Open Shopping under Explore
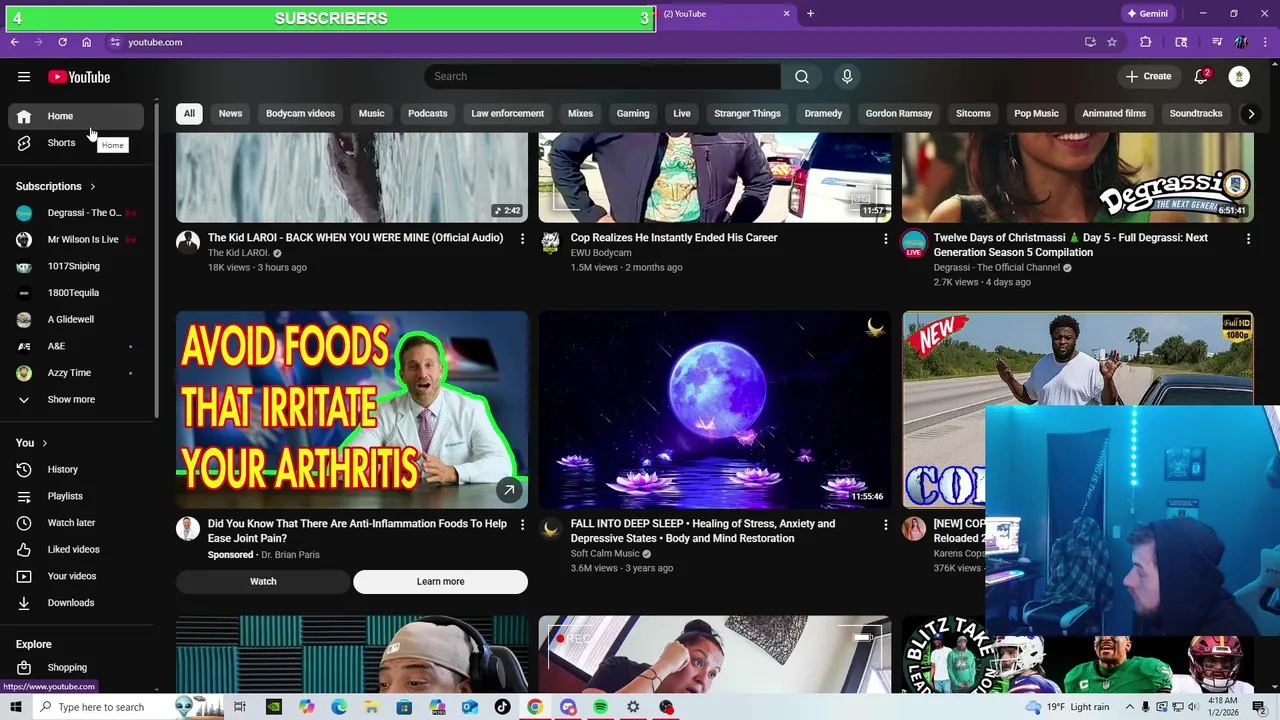 pos(76,667)
